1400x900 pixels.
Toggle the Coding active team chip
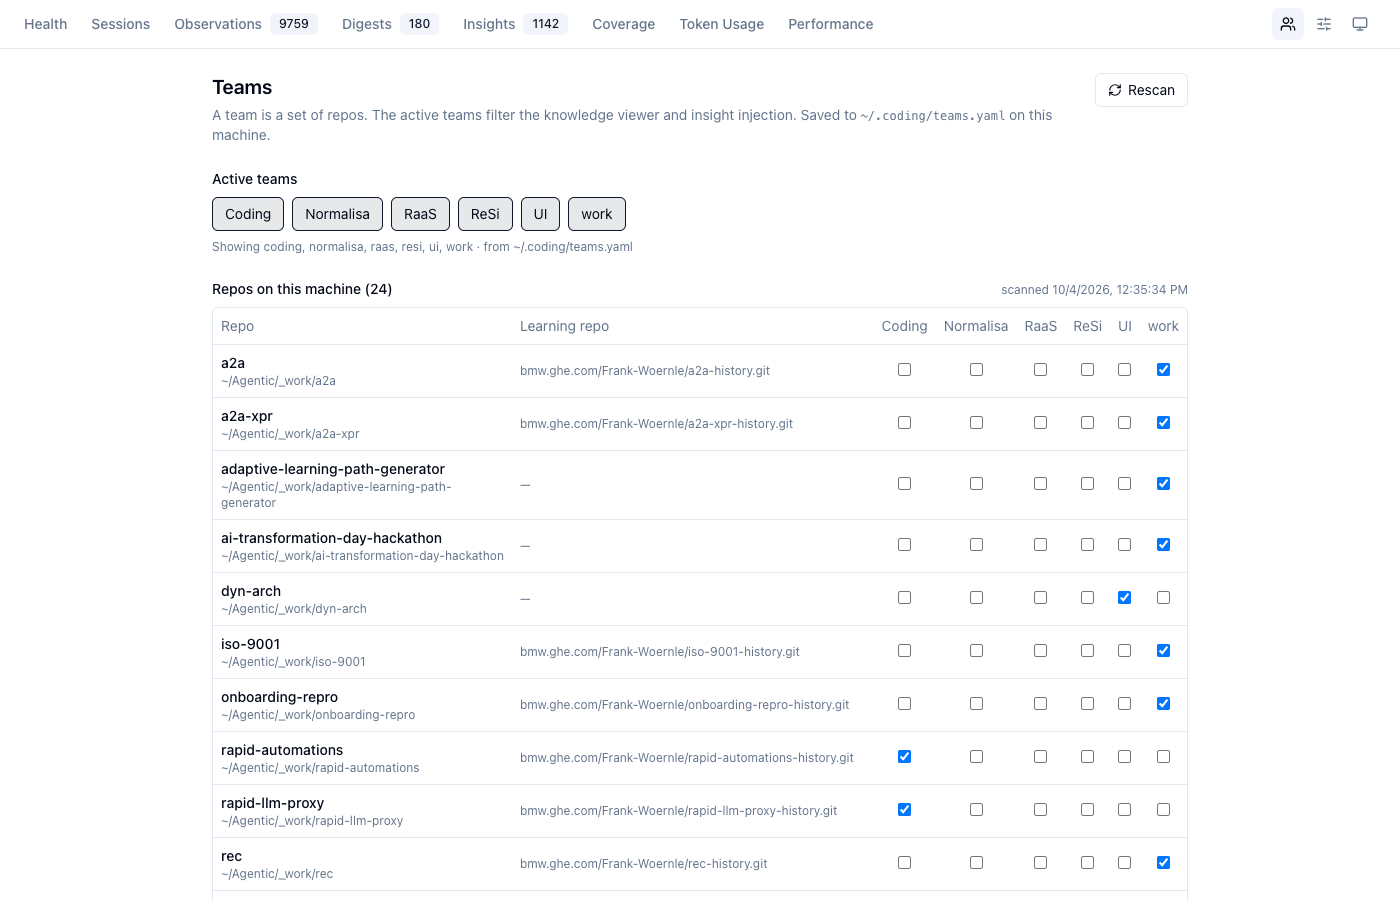[x=248, y=214]
